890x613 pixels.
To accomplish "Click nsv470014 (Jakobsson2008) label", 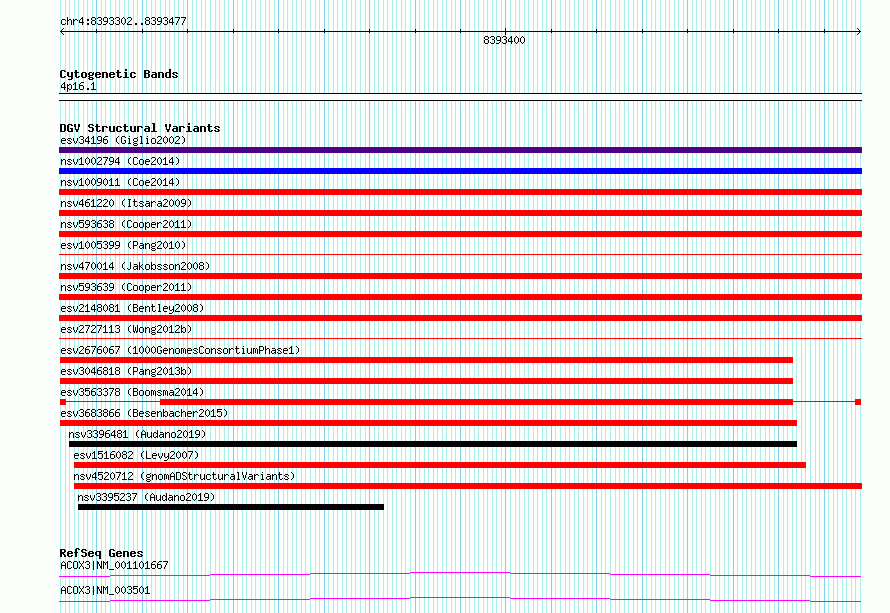I will pyautogui.click(x=135, y=266).
